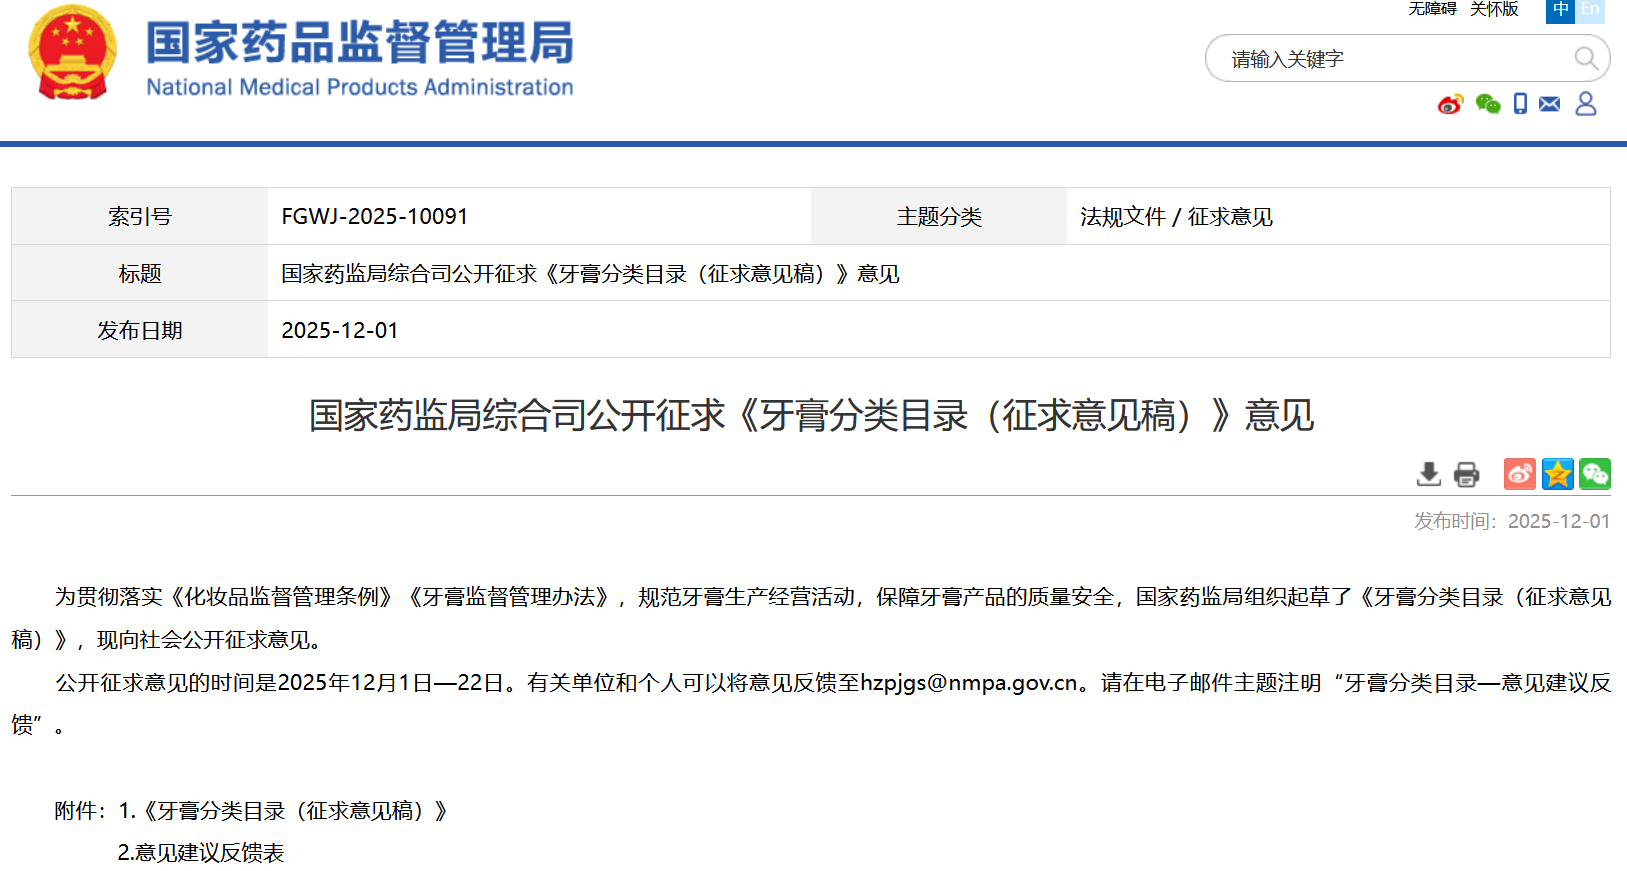Switch language to 中 (Chinese)
1627x871 pixels.
(1560, 10)
